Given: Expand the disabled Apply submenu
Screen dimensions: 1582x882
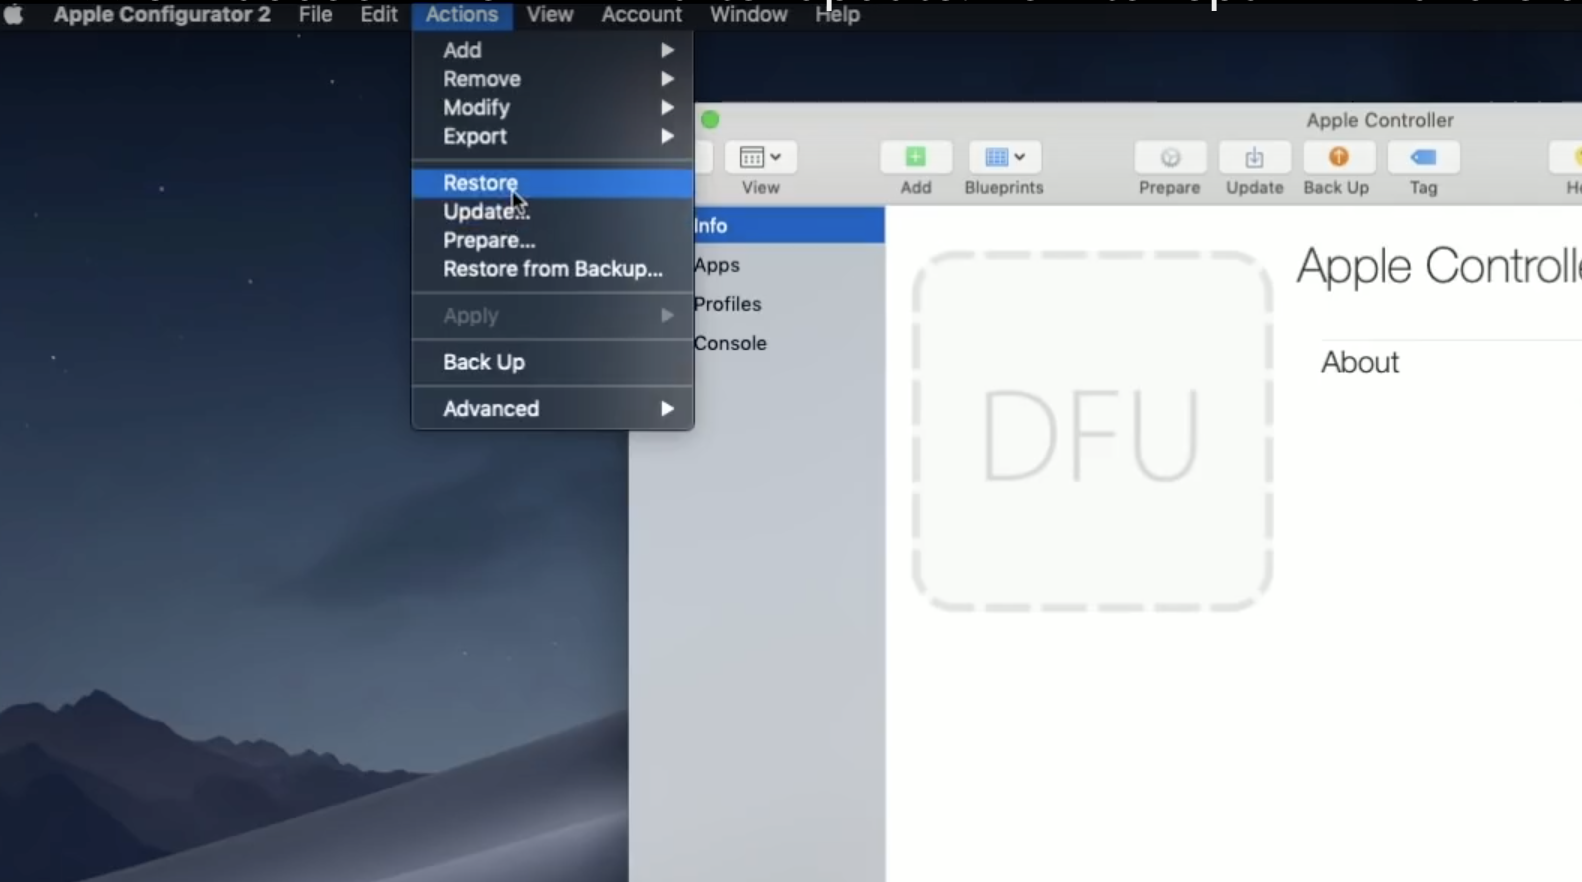Looking at the screenshot, I should (553, 316).
